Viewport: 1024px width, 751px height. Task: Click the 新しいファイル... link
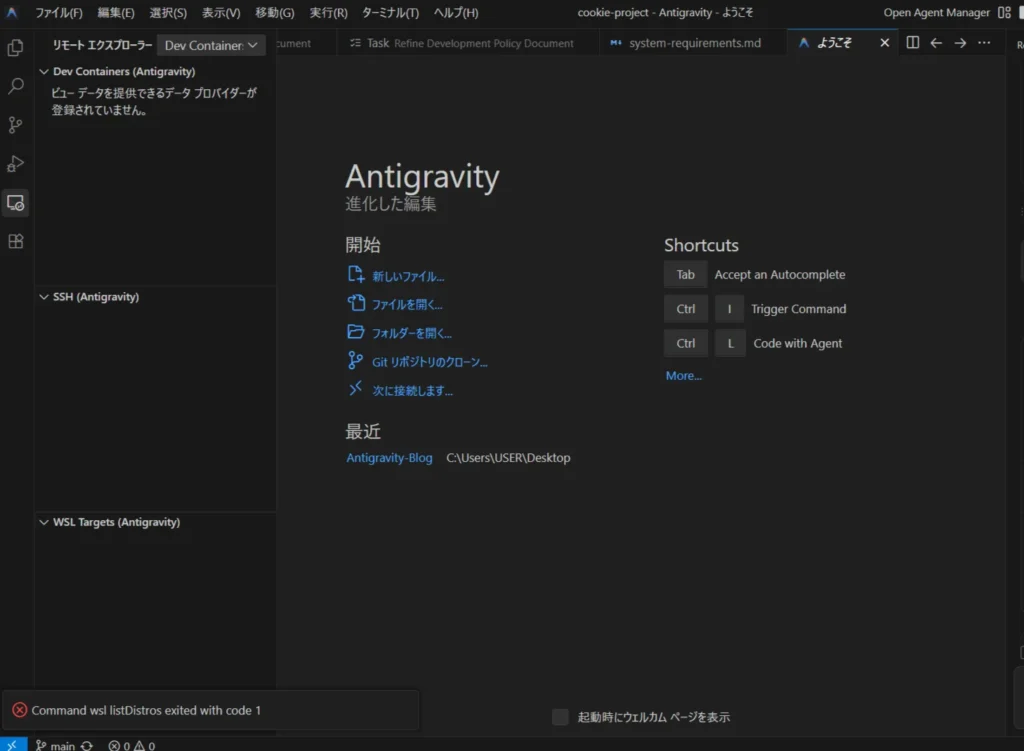click(408, 276)
